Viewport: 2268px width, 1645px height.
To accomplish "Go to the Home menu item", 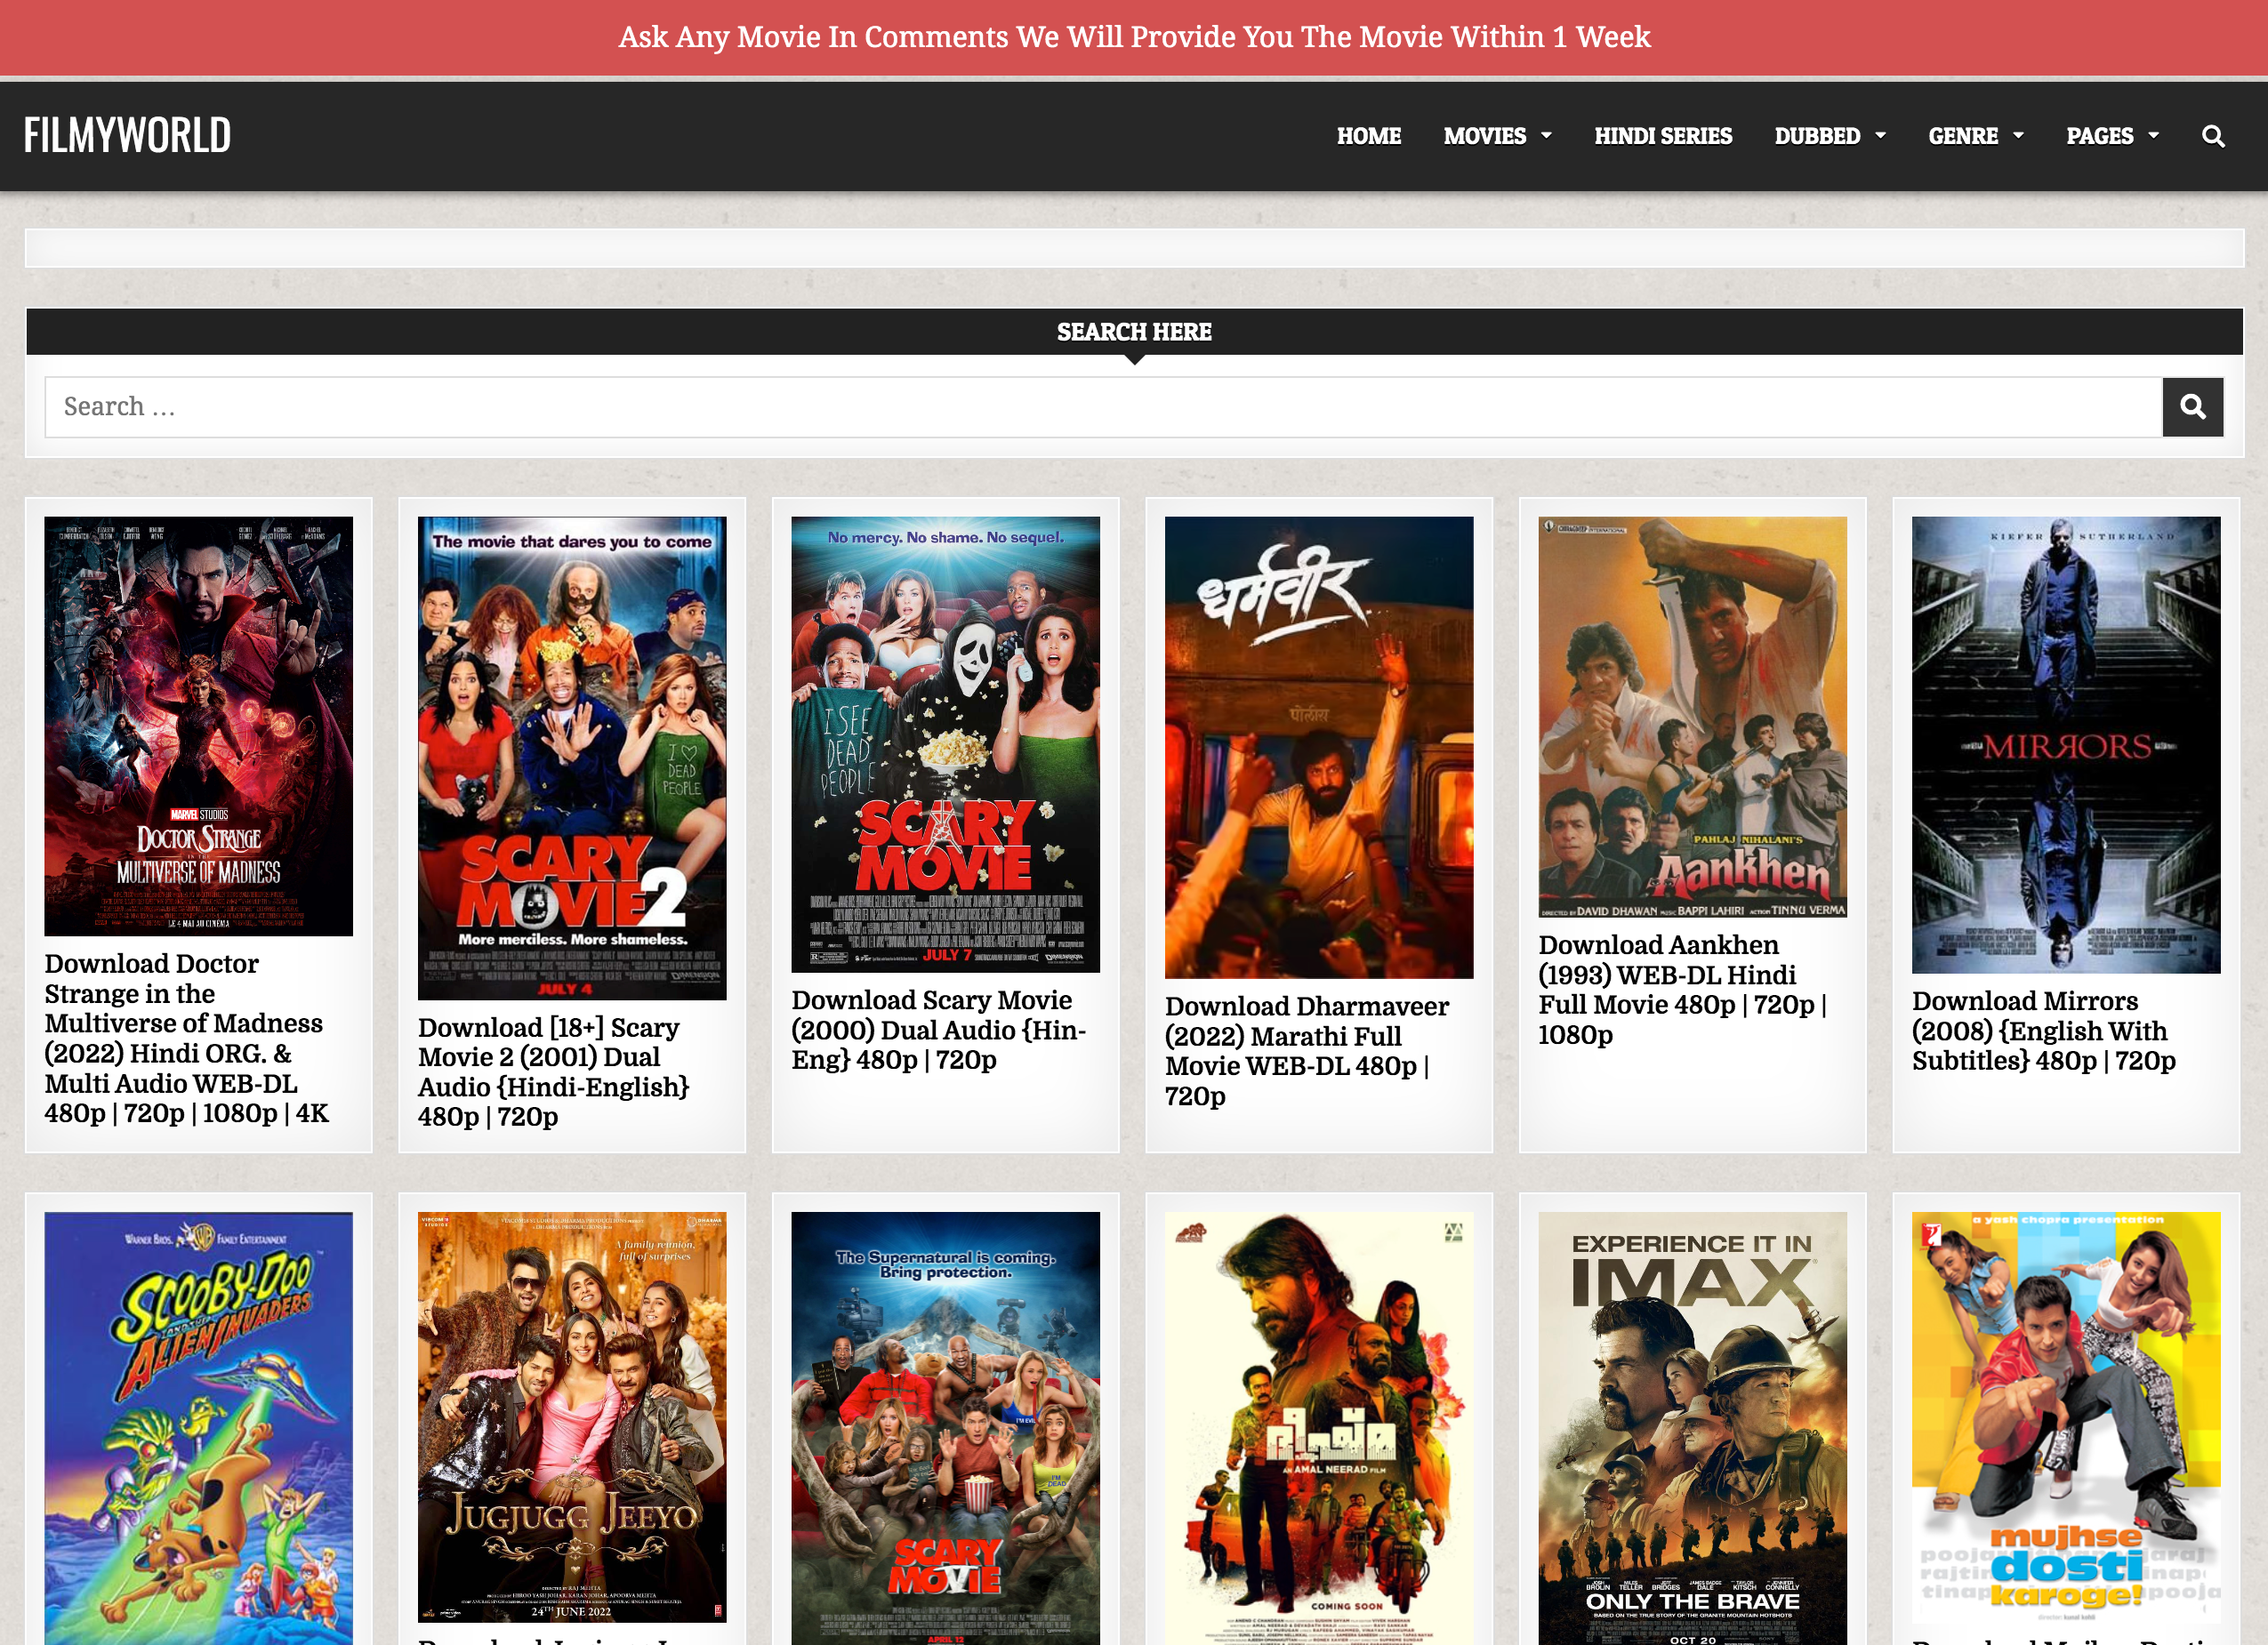I will pos(1368,136).
